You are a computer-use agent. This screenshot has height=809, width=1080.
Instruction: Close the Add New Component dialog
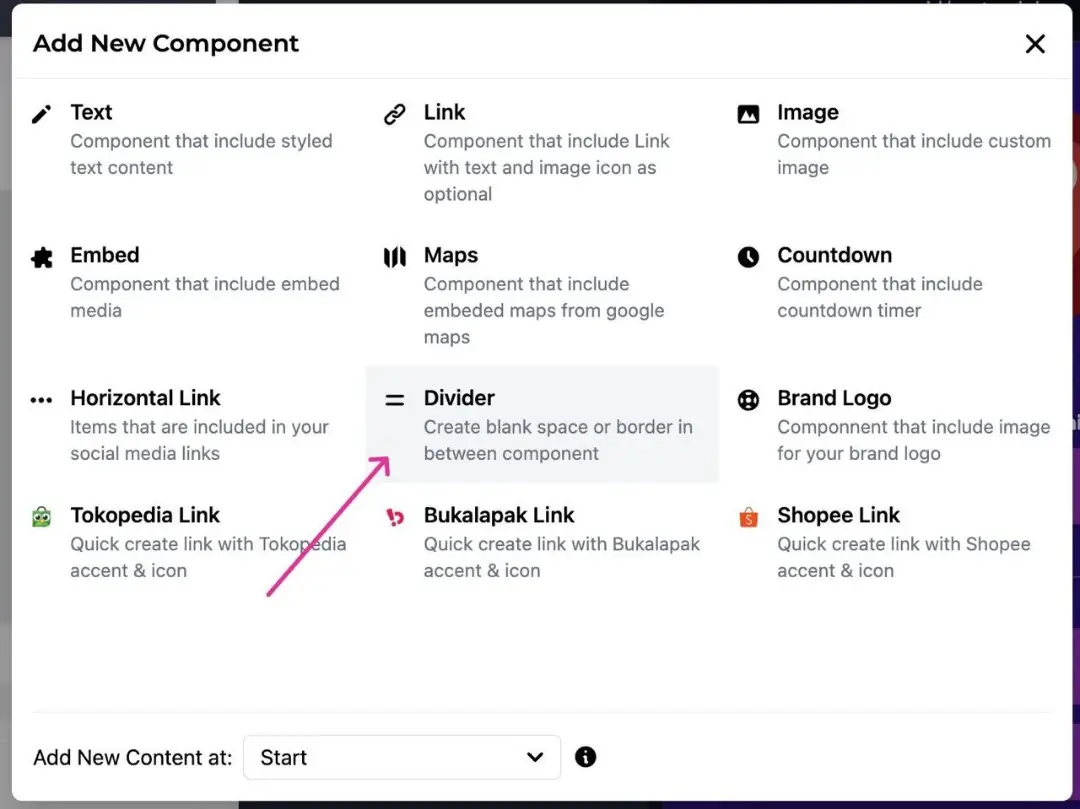1035,44
